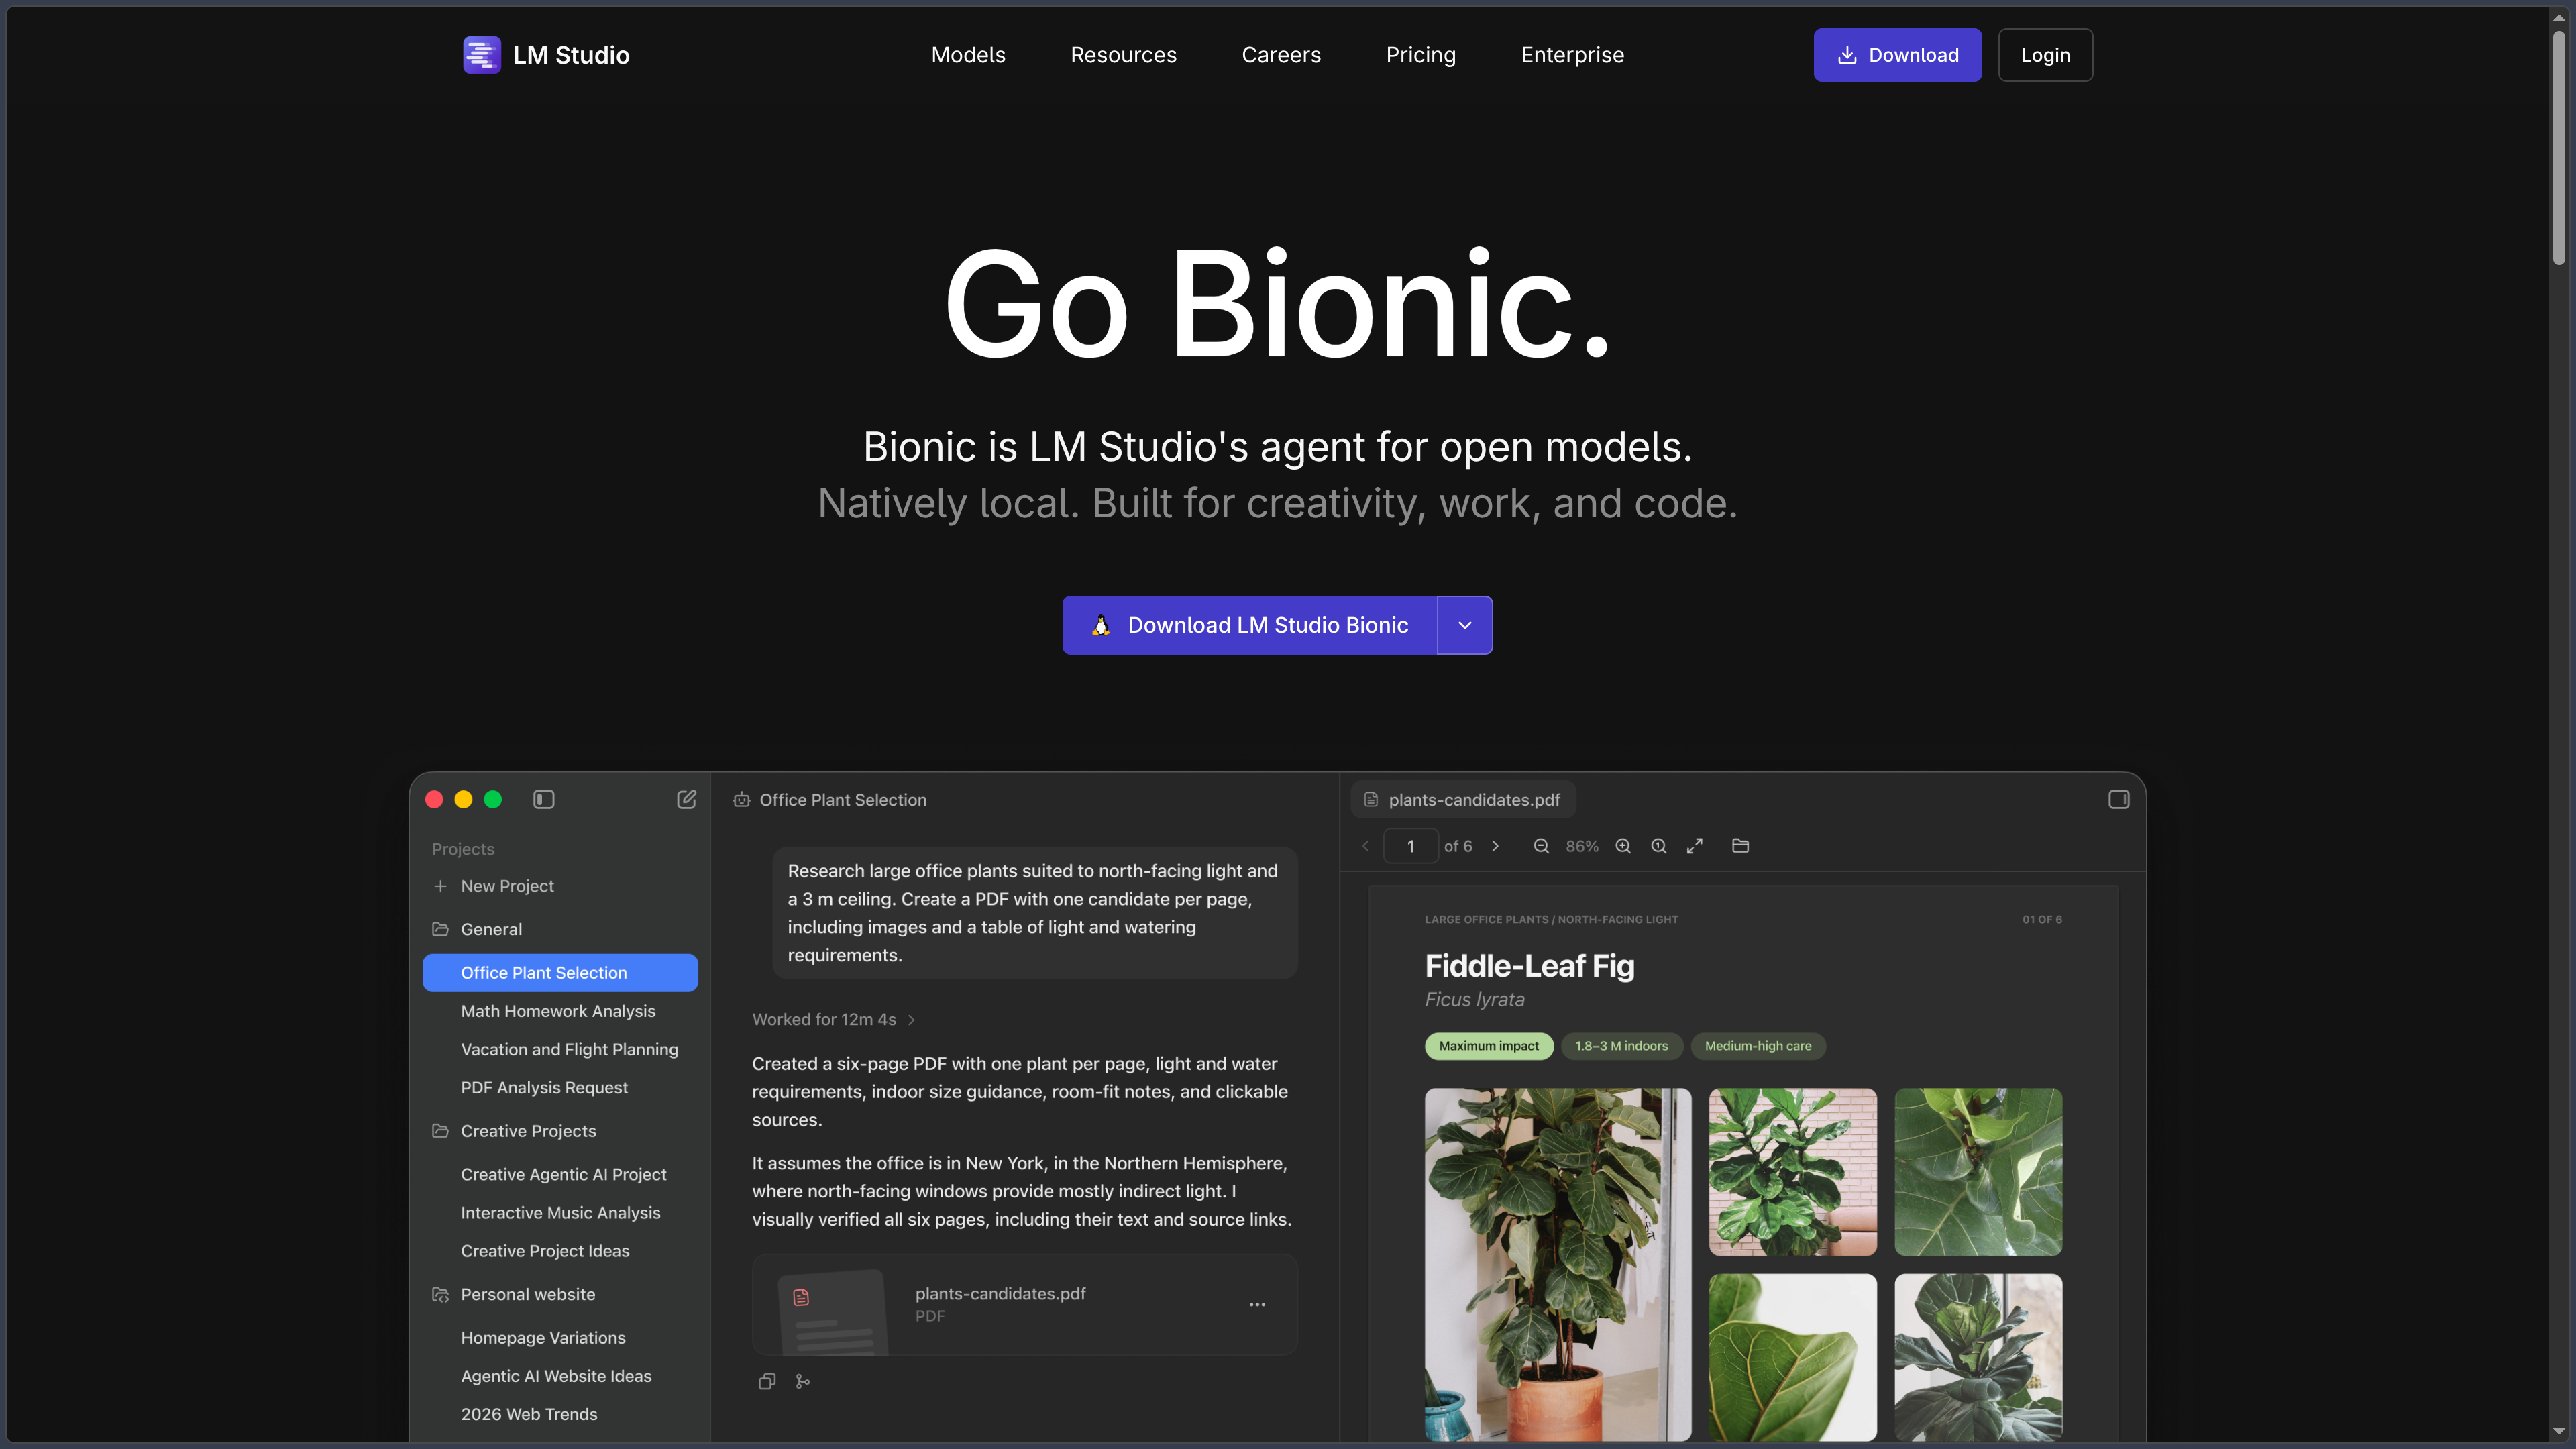The height and width of the screenshot is (1449, 2576).
Task: Click the LM Studio logo icon
Action: [481, 55]
